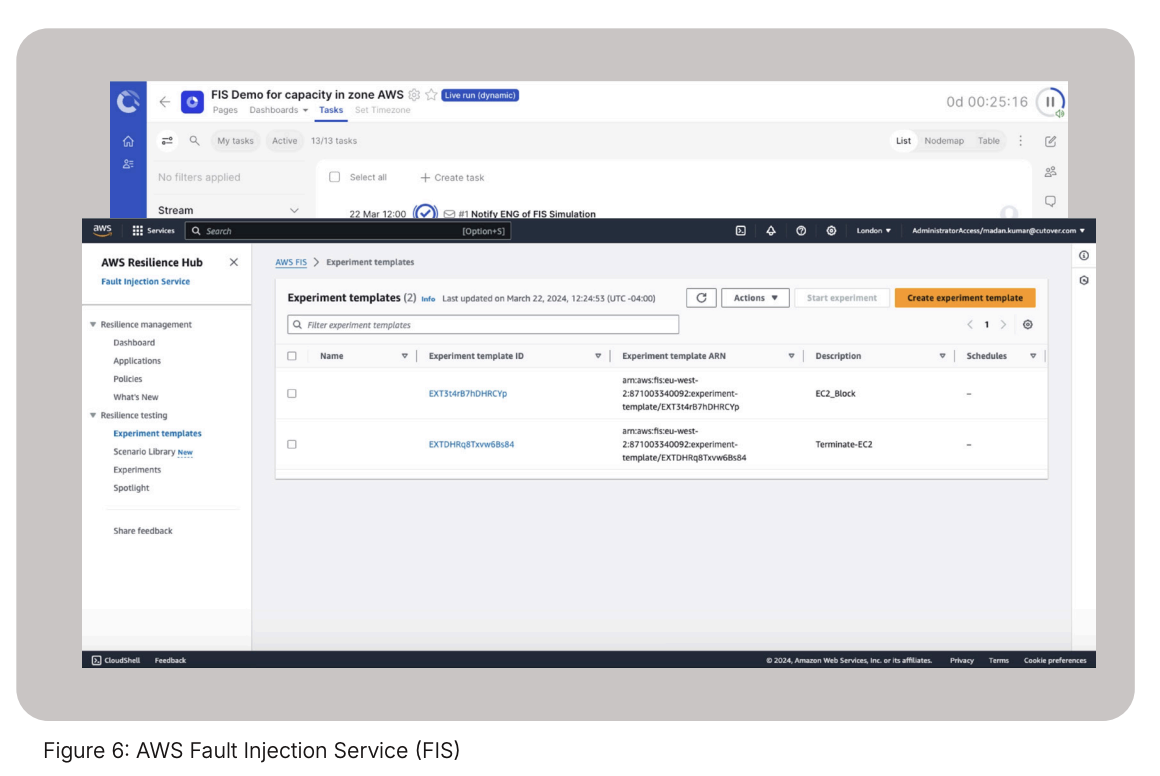Screen dimensions: 1160x776
Task: Open template EXTDHRq8Txvw6Bs84 link
Action: [471, 445]
